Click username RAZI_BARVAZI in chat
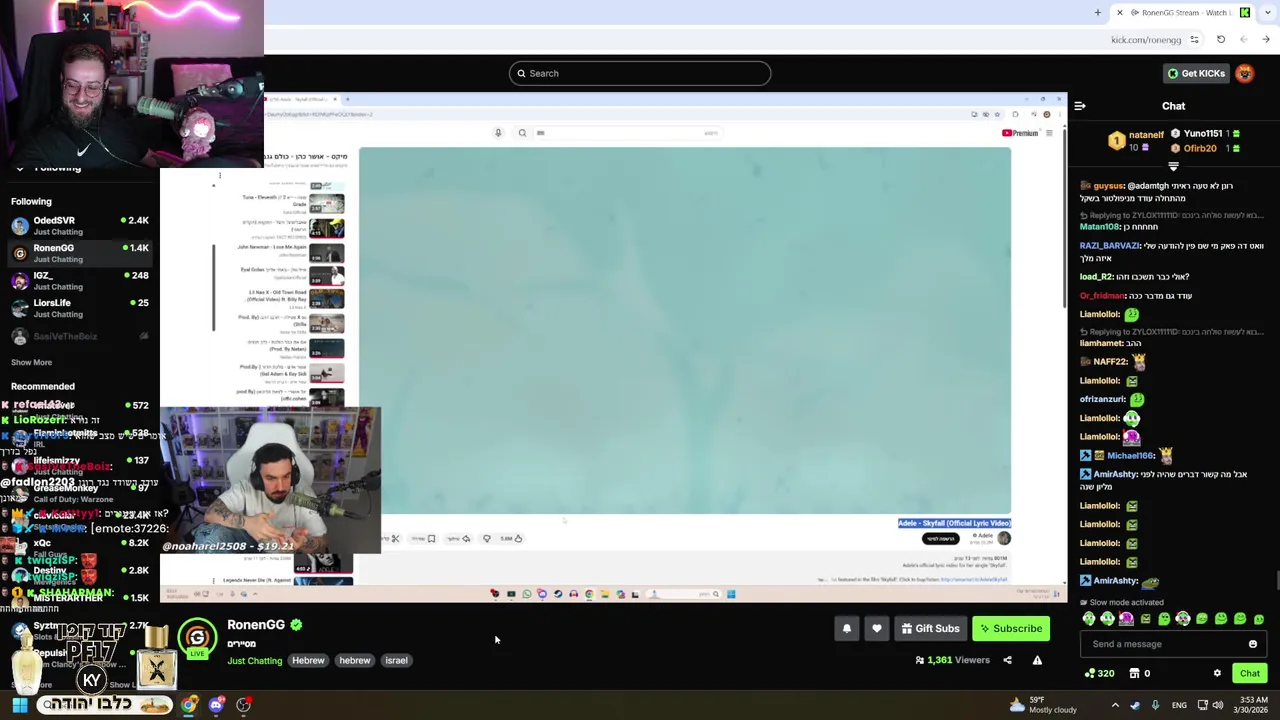 click(1110, 246)
